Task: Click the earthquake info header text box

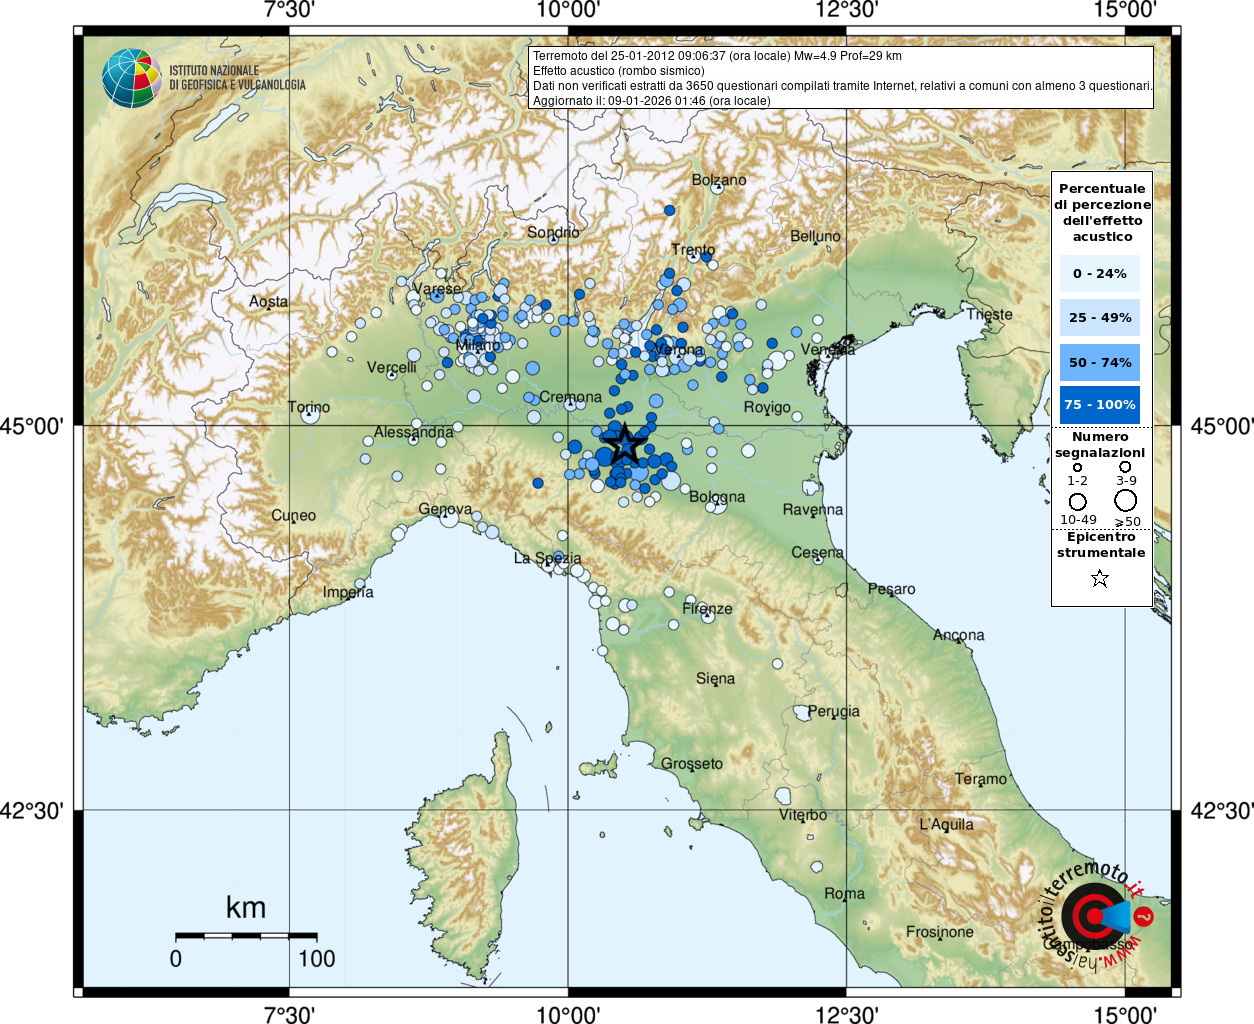Action: pyautogui.click(x=841, y=77)
